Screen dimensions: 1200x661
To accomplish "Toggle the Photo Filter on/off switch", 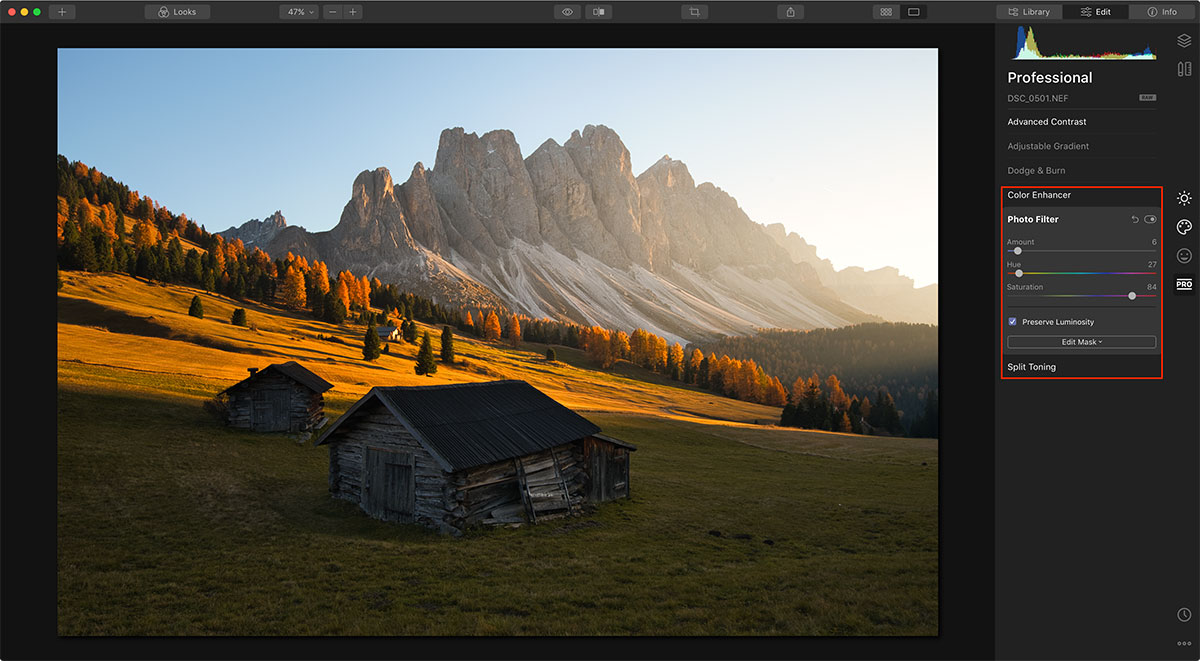I will (1150, 219).
